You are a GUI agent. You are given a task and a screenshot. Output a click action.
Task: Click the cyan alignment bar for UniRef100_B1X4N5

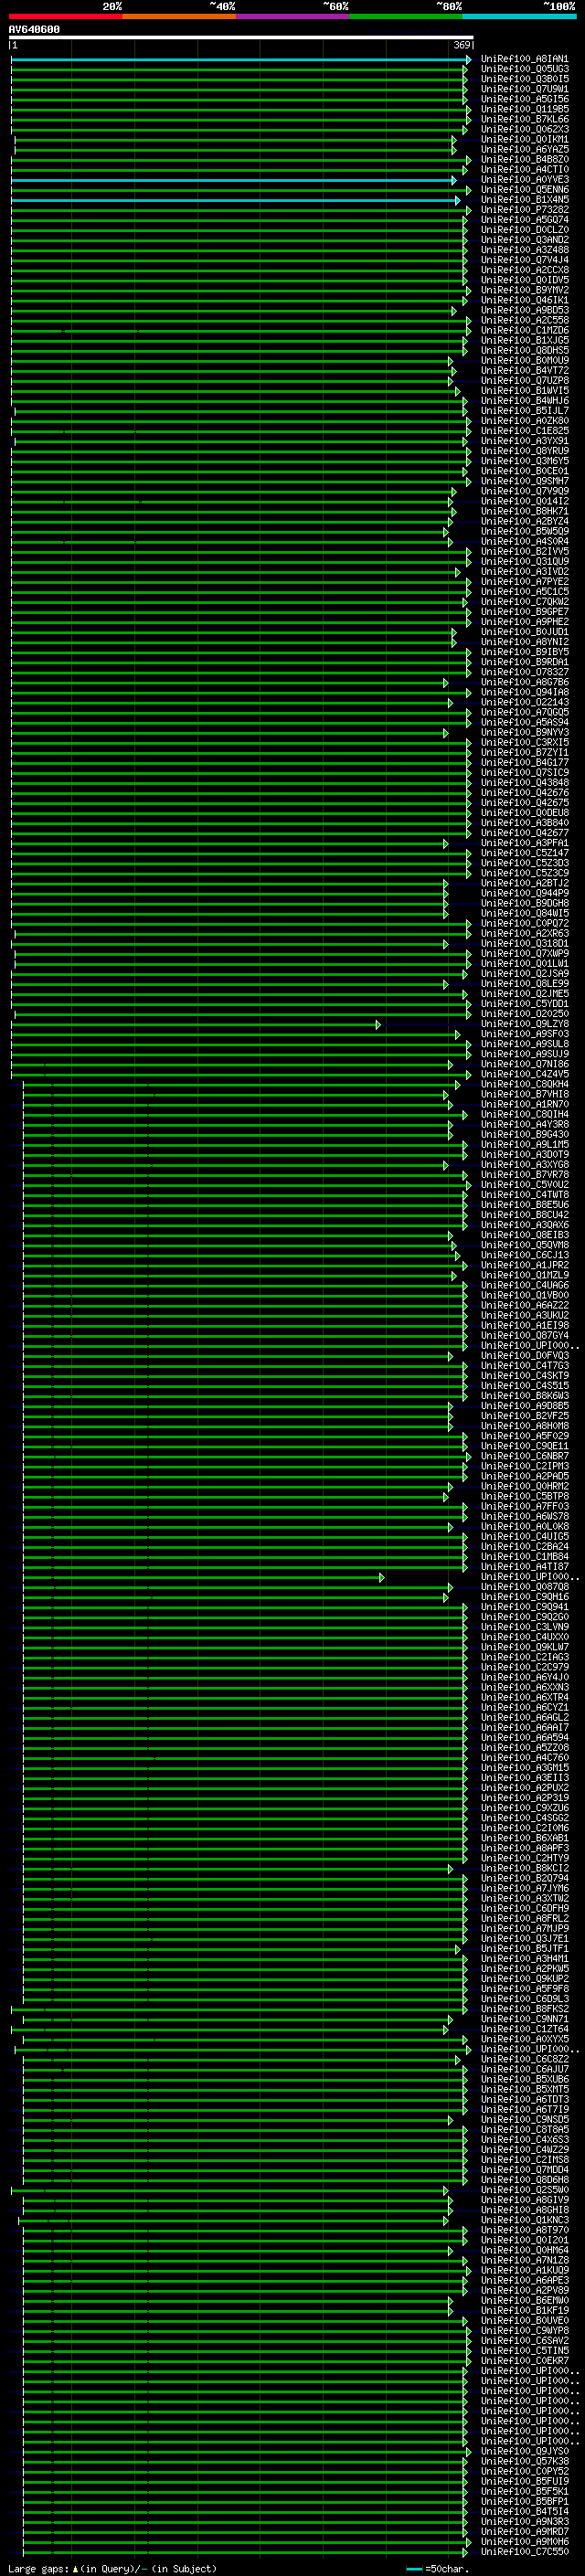236,201
